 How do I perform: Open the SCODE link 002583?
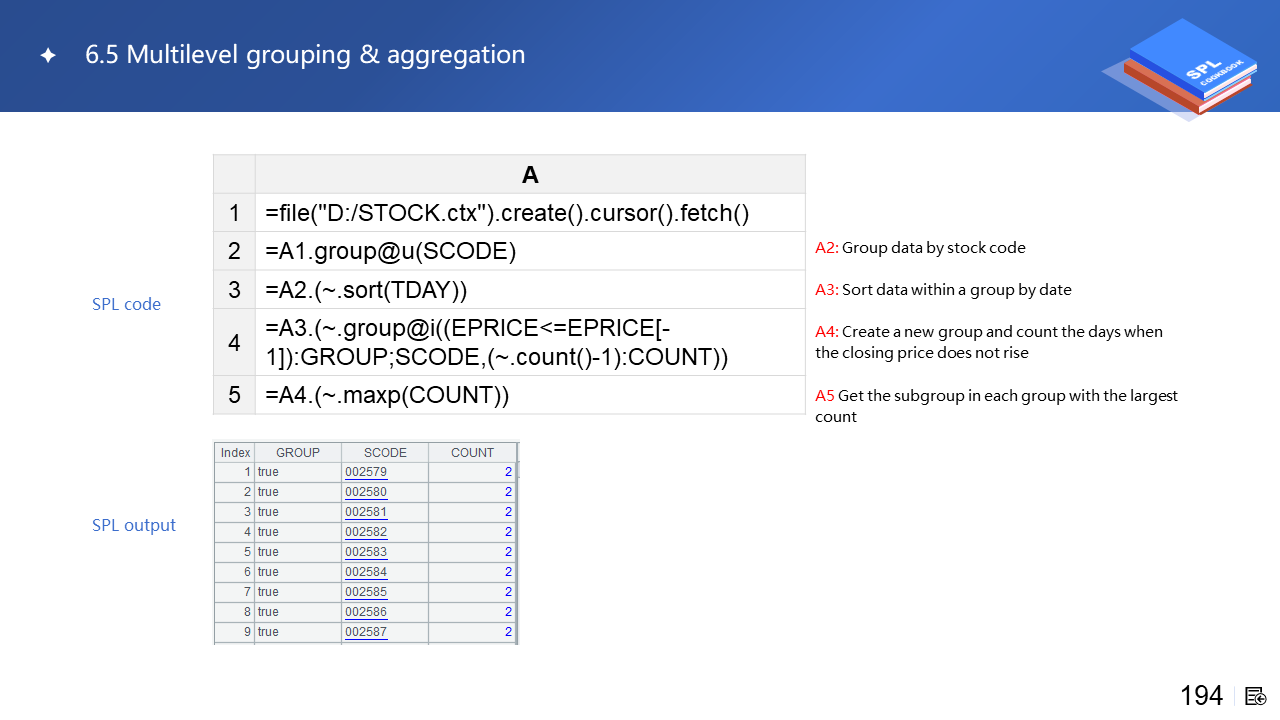(x=366, y=552)
